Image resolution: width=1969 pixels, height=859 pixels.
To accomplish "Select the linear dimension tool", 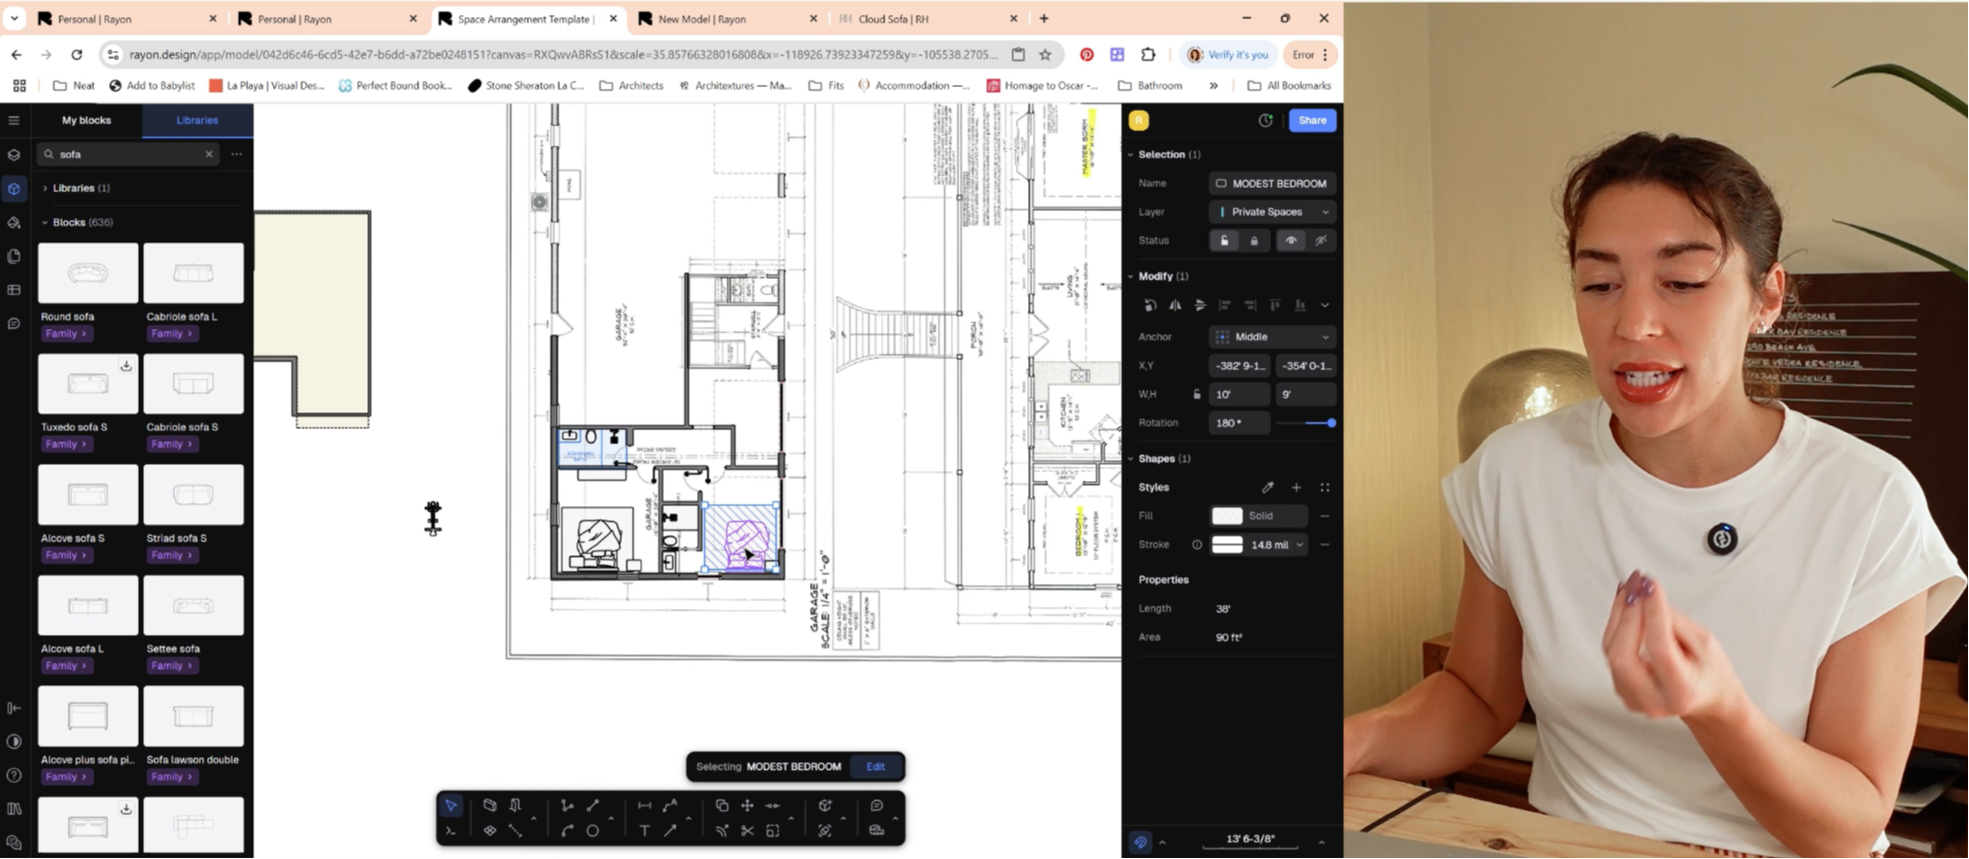I will pos(644,805).
